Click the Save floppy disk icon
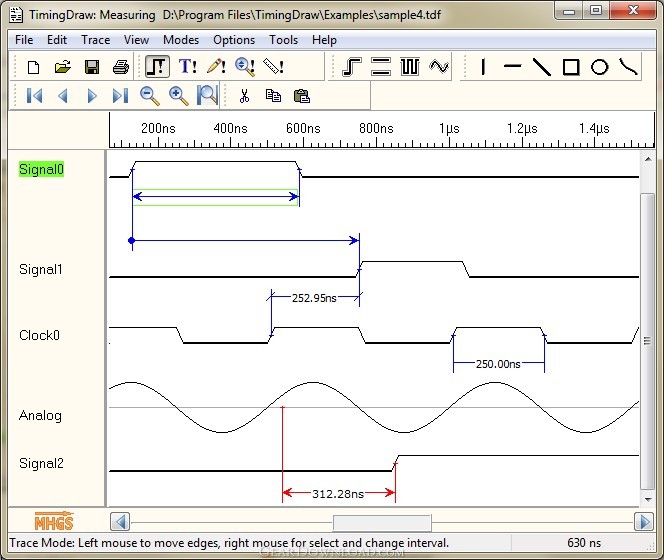Screen dimensions: 664x560 92,67
